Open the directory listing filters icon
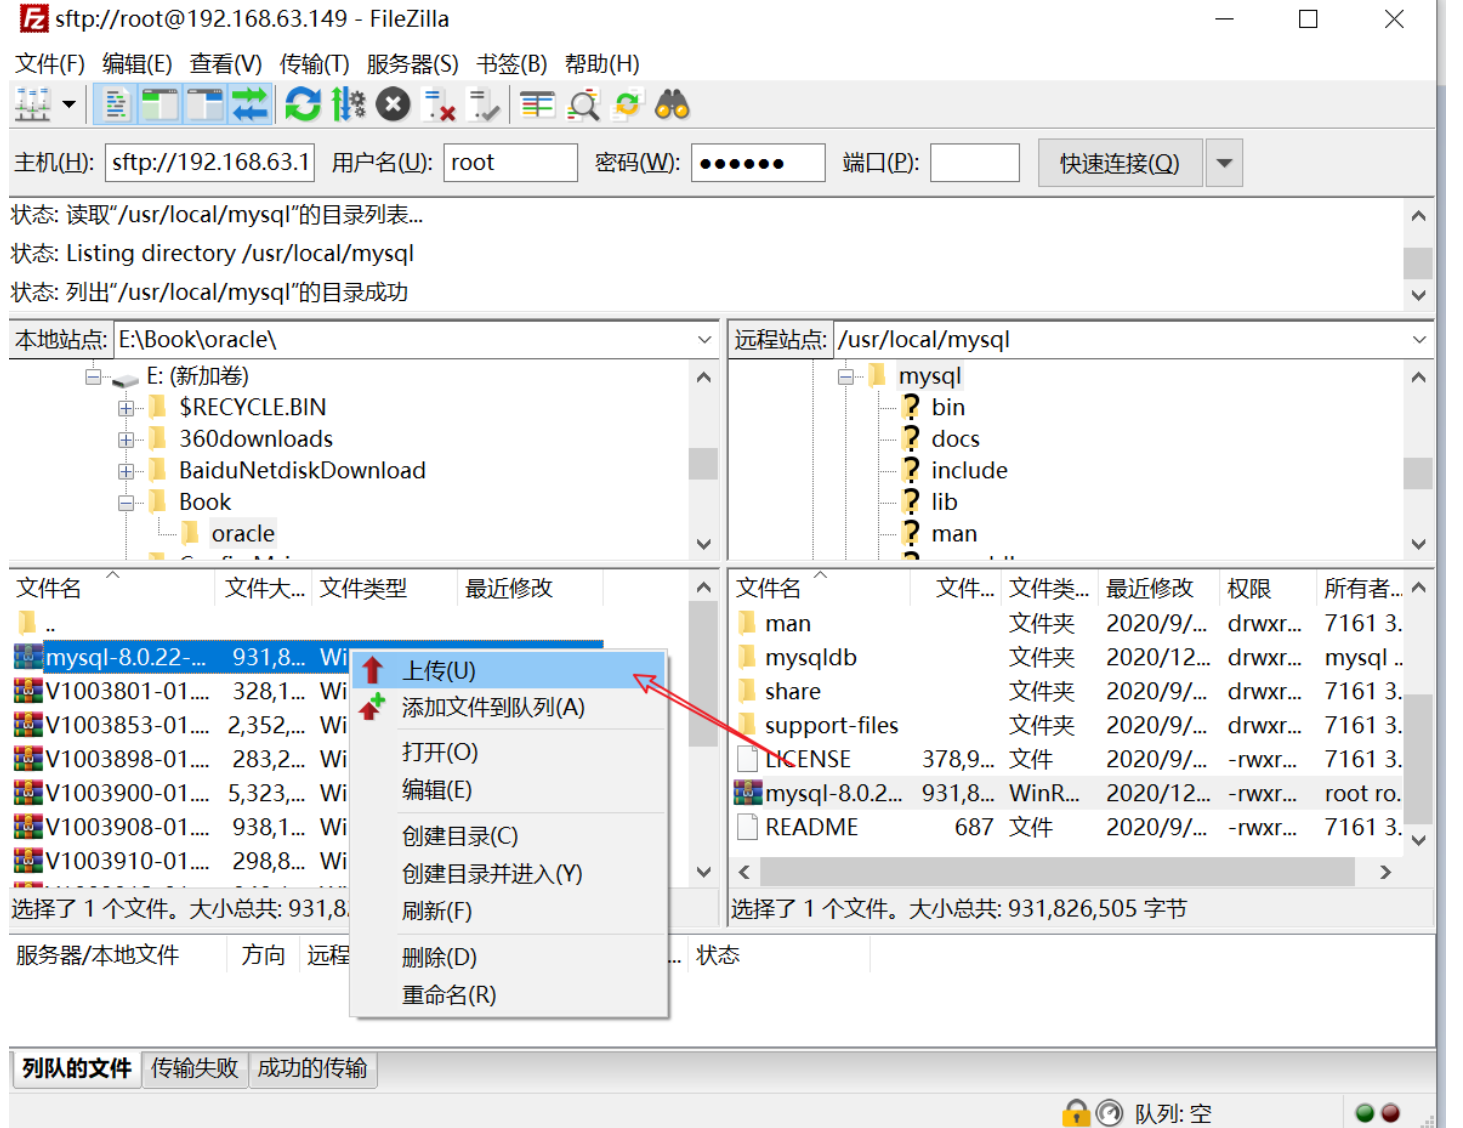The height and width of the screenshot is (1128, 1463). coord(538,104)
